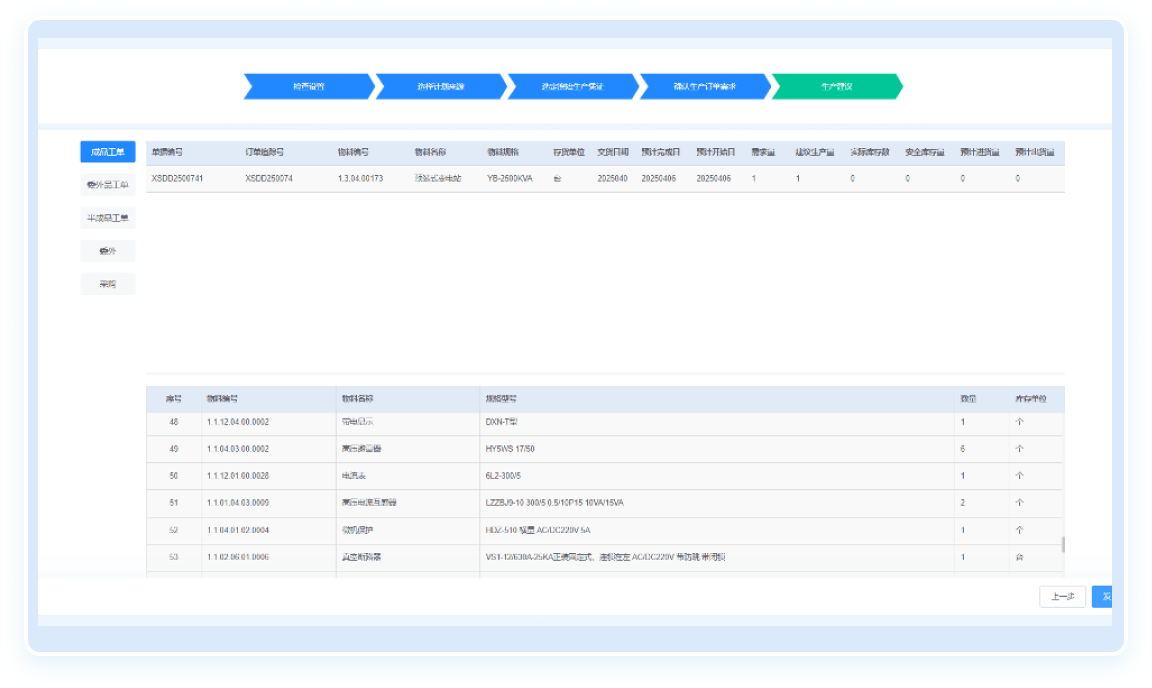Open the 半成品工单 tab
The width and height of the screenshot is (1152, 688).
click(x=108, y=218)
